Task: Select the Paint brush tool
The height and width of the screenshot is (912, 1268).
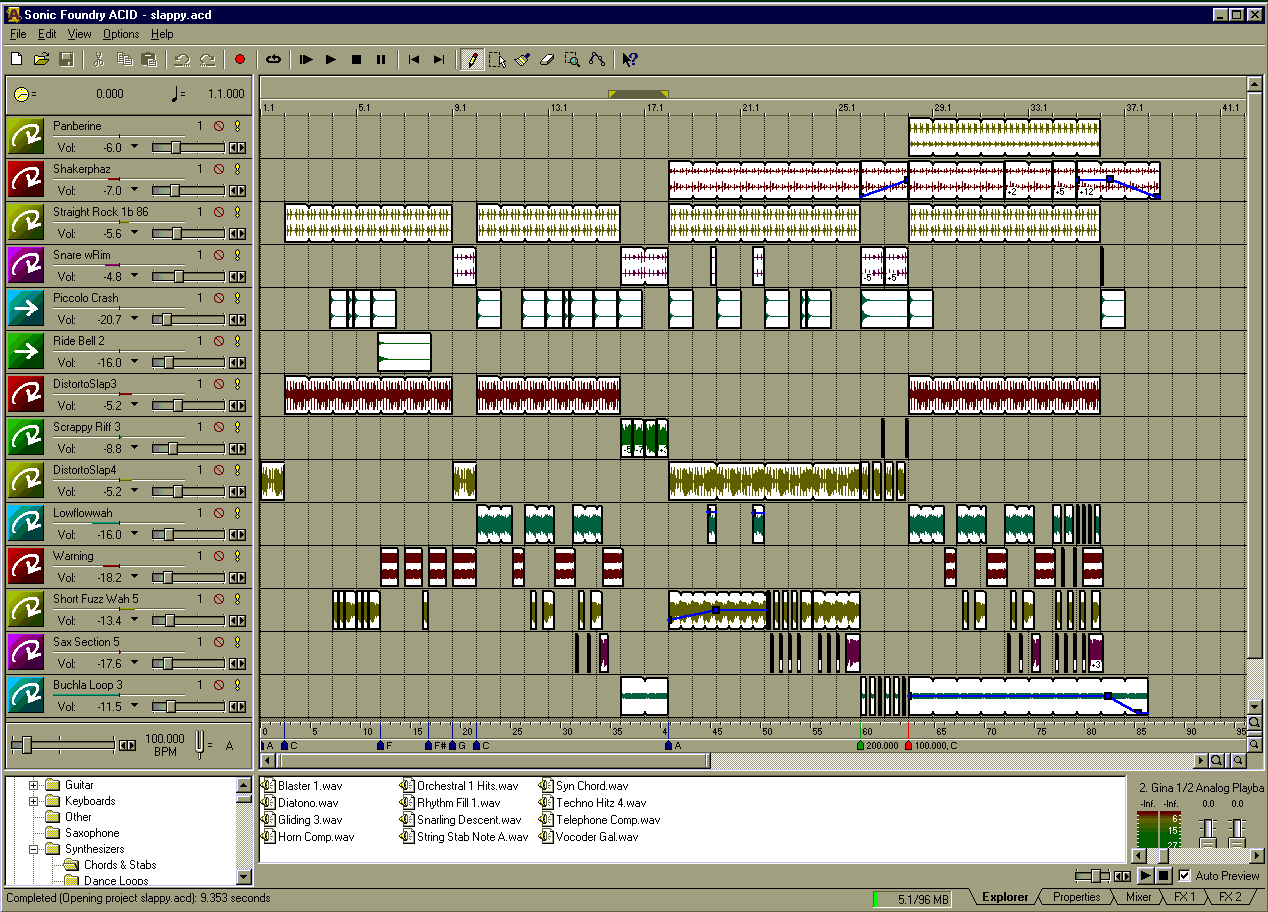Action: point(522,60)
